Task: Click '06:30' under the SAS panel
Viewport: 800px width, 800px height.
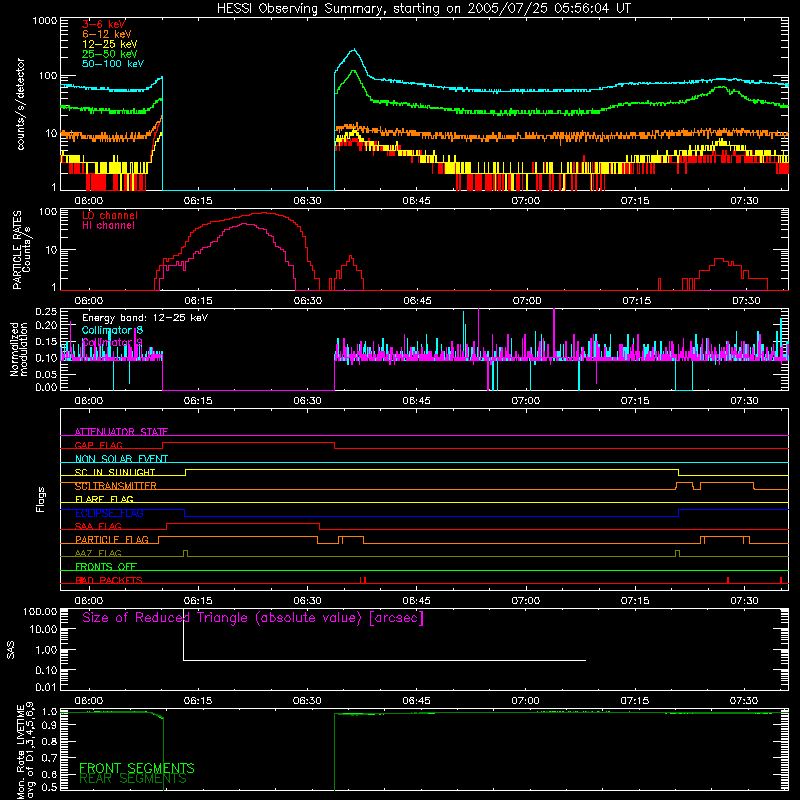Action: pyautogui.click(x=307, y=701)
